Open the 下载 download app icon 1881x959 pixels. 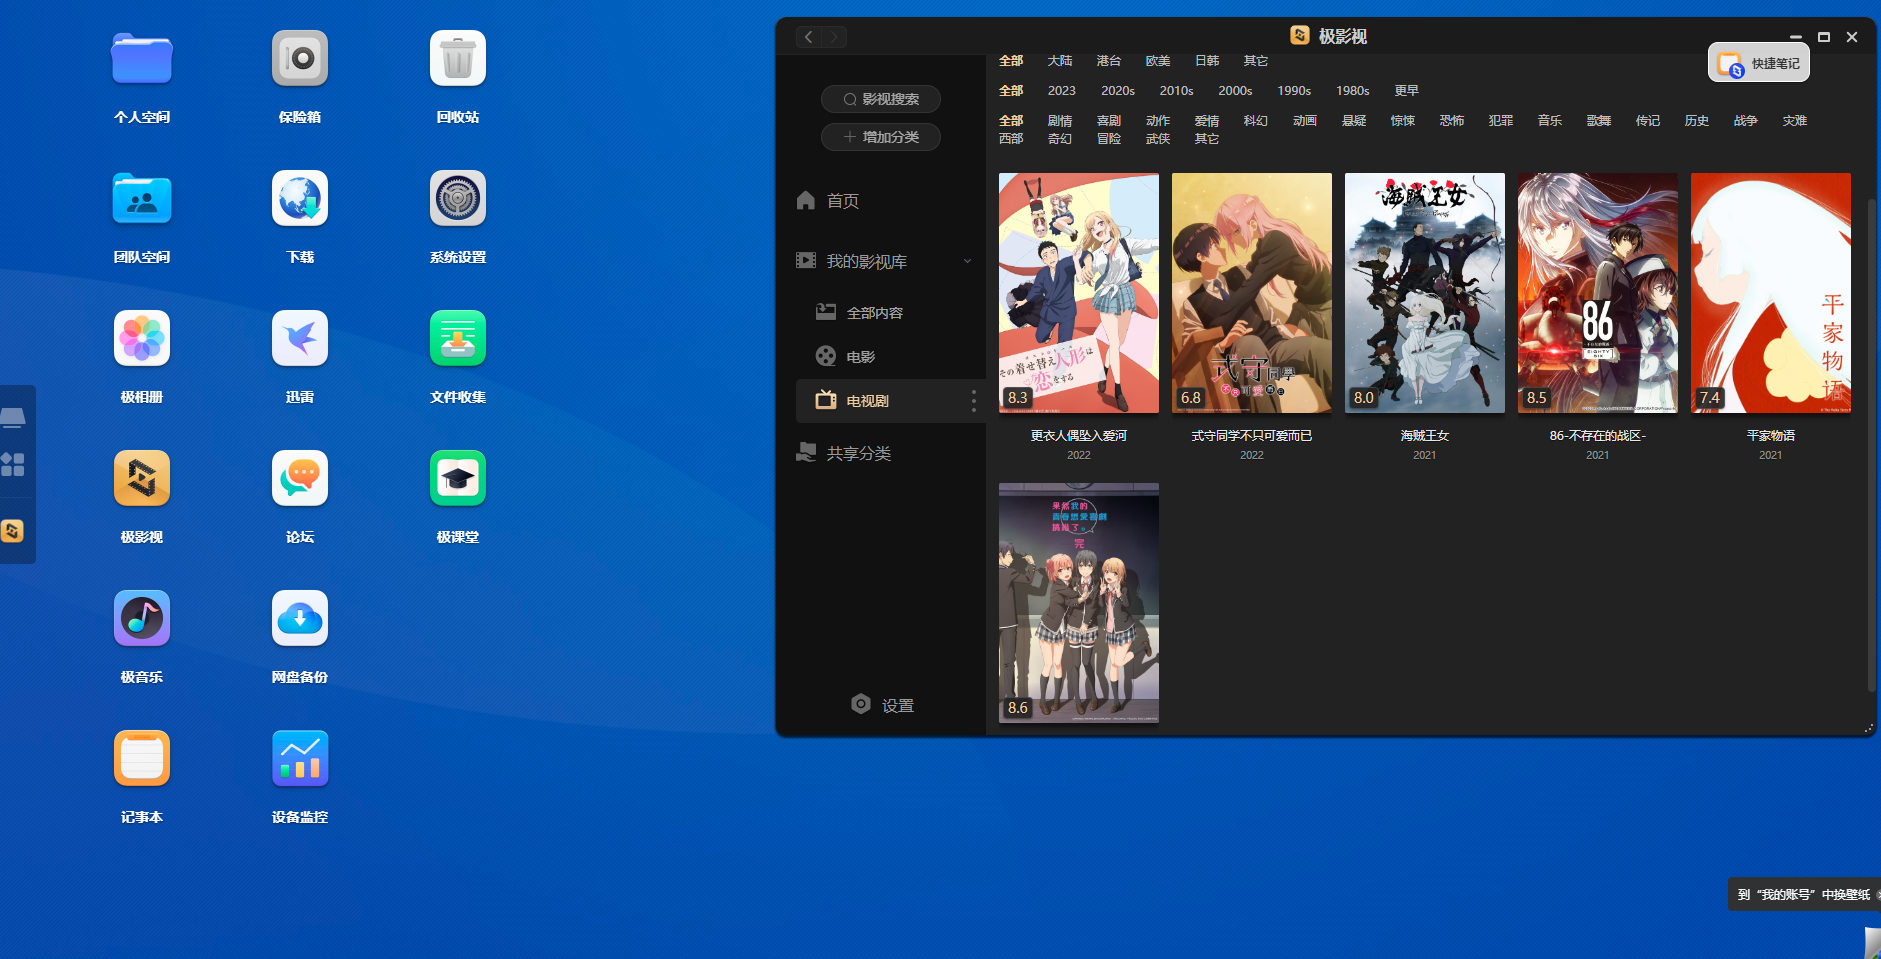tap(300, 199)
